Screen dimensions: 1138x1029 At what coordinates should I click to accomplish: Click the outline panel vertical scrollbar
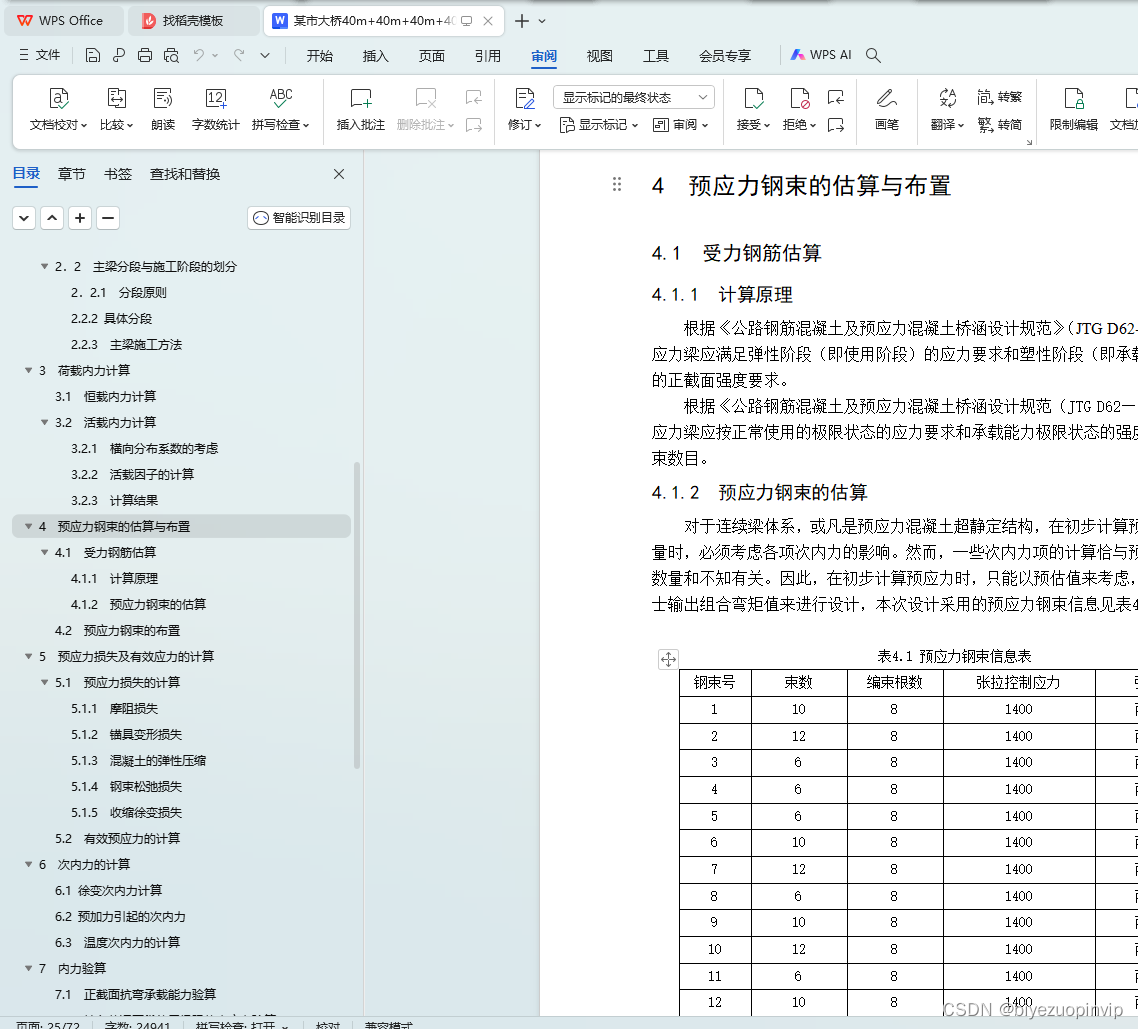point(356,615)
